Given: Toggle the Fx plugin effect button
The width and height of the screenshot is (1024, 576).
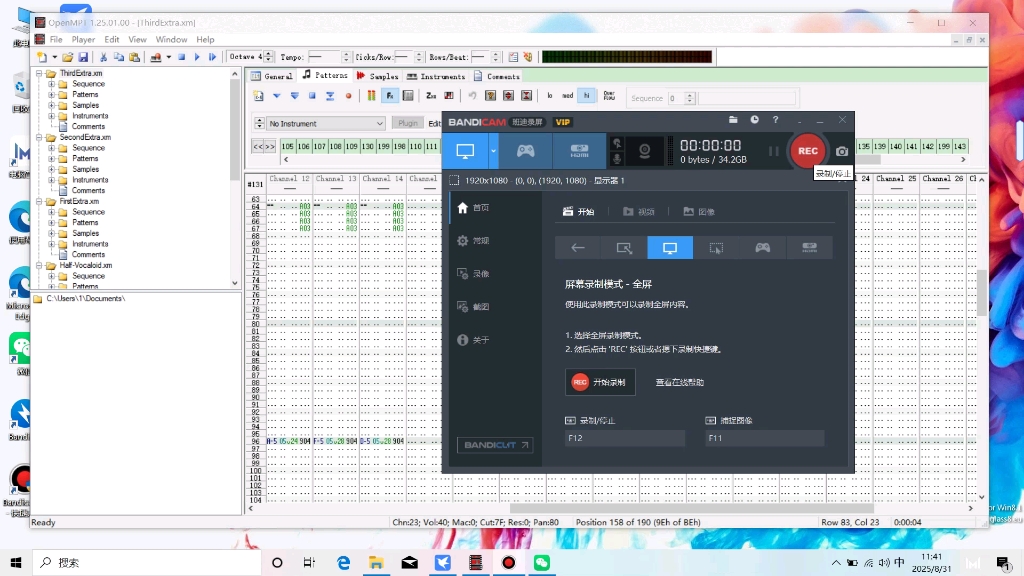Looking at the screenshot, I should click(x=390, y=96).
